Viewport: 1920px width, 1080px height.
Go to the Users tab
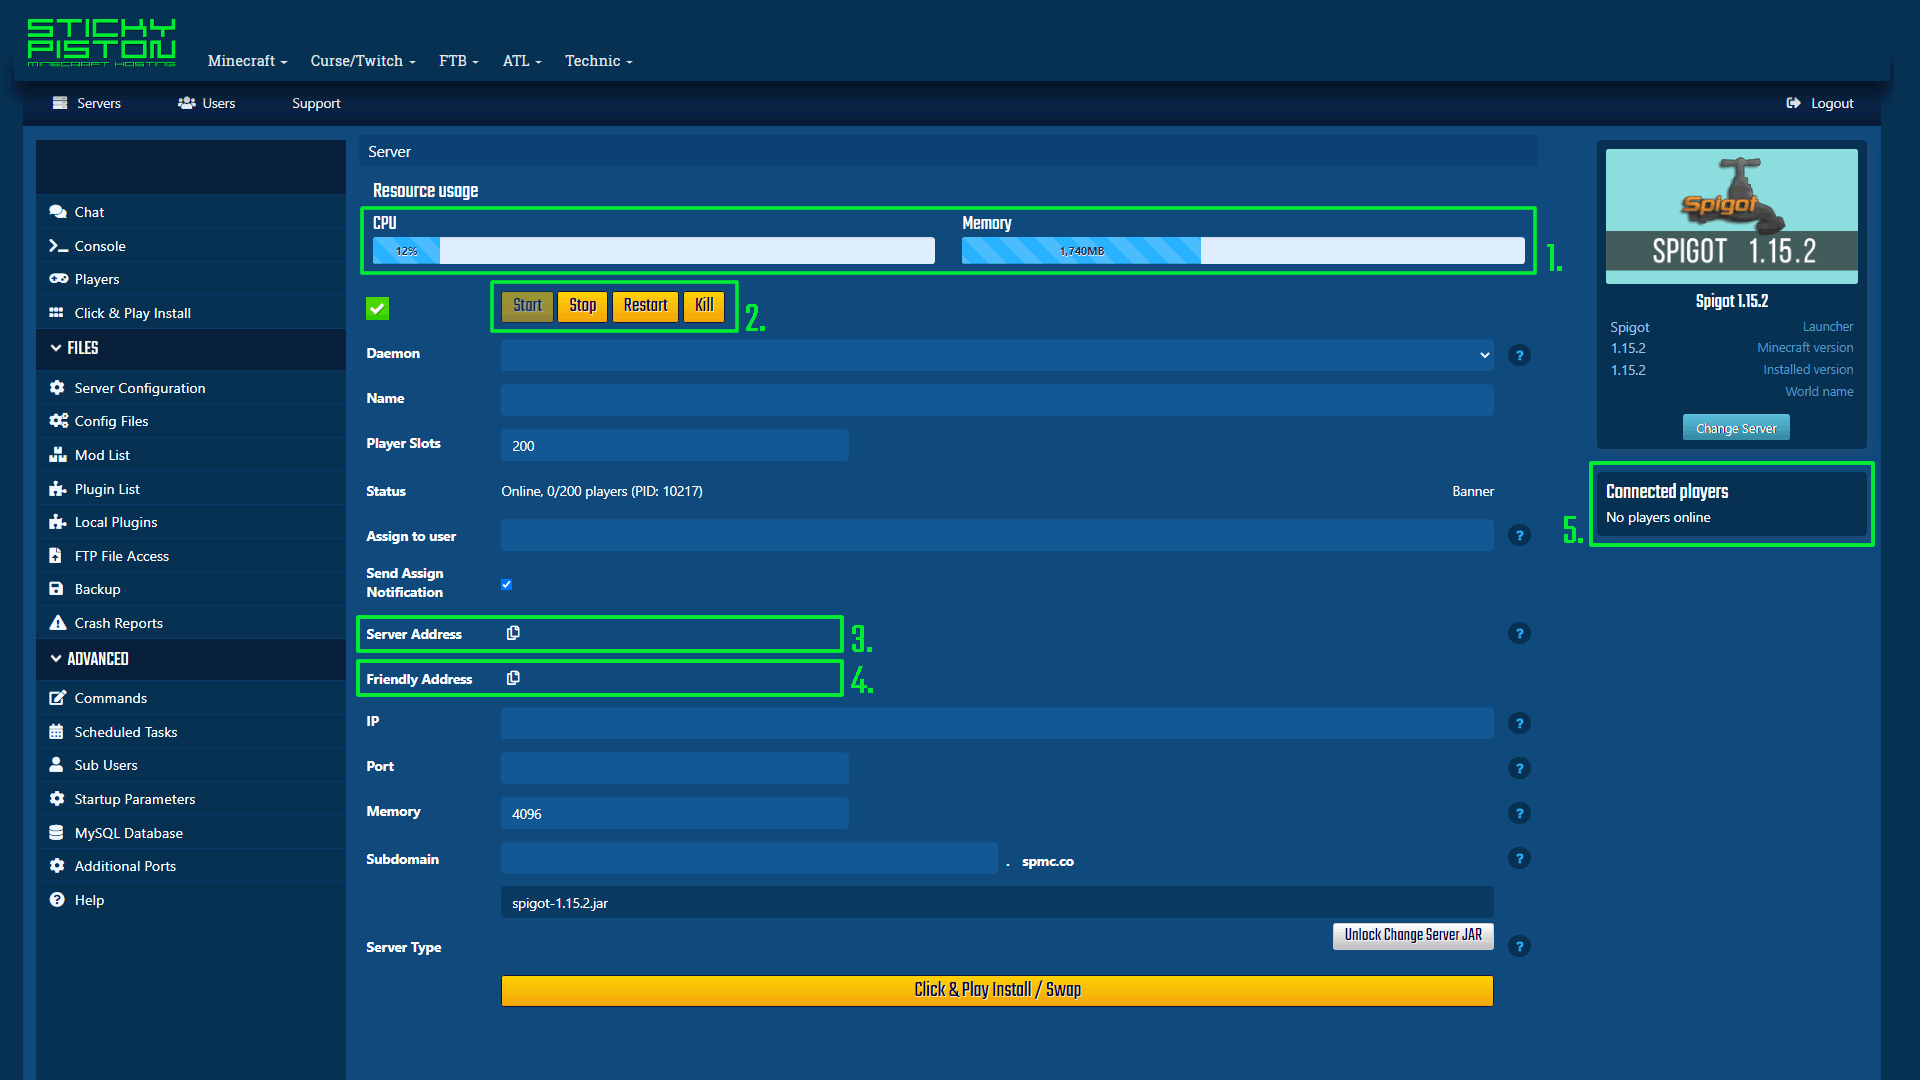pyautogui.click(x=206, y=103)
